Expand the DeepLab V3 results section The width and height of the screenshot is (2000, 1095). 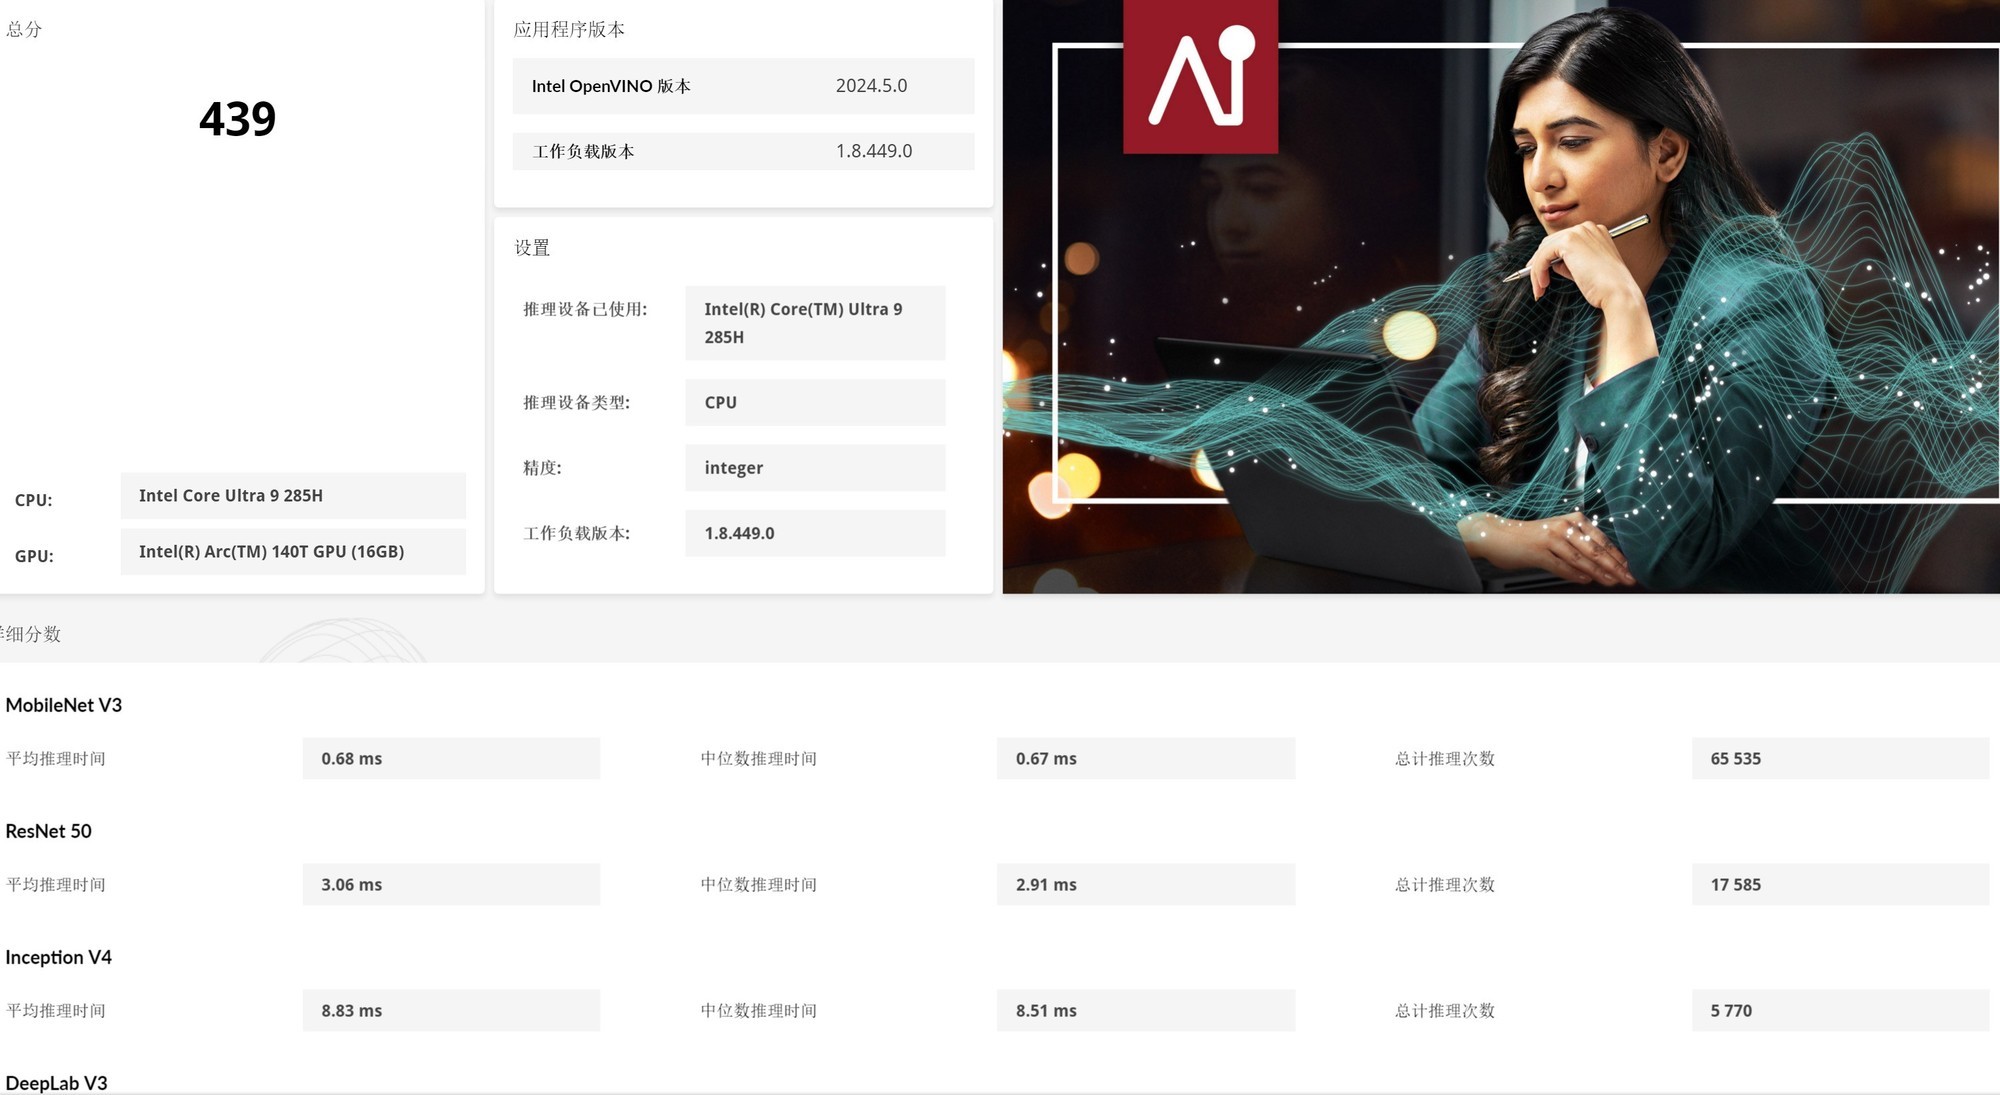point(55,1082)
